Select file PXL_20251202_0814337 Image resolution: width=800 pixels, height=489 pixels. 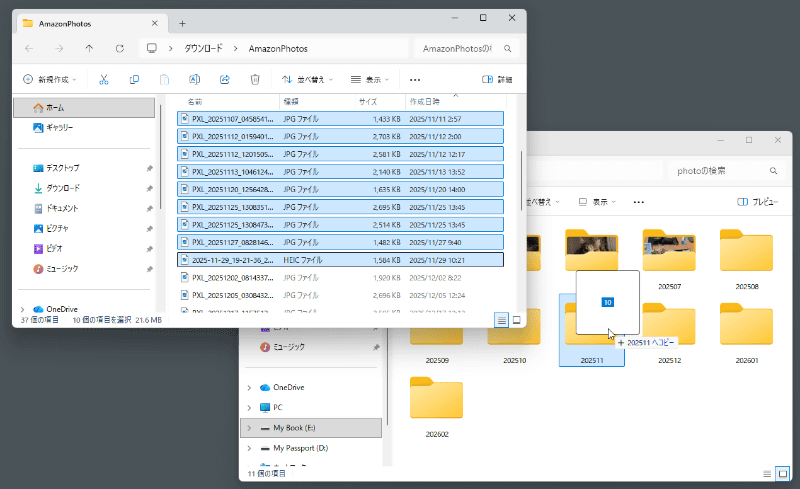tap(340, 278)
